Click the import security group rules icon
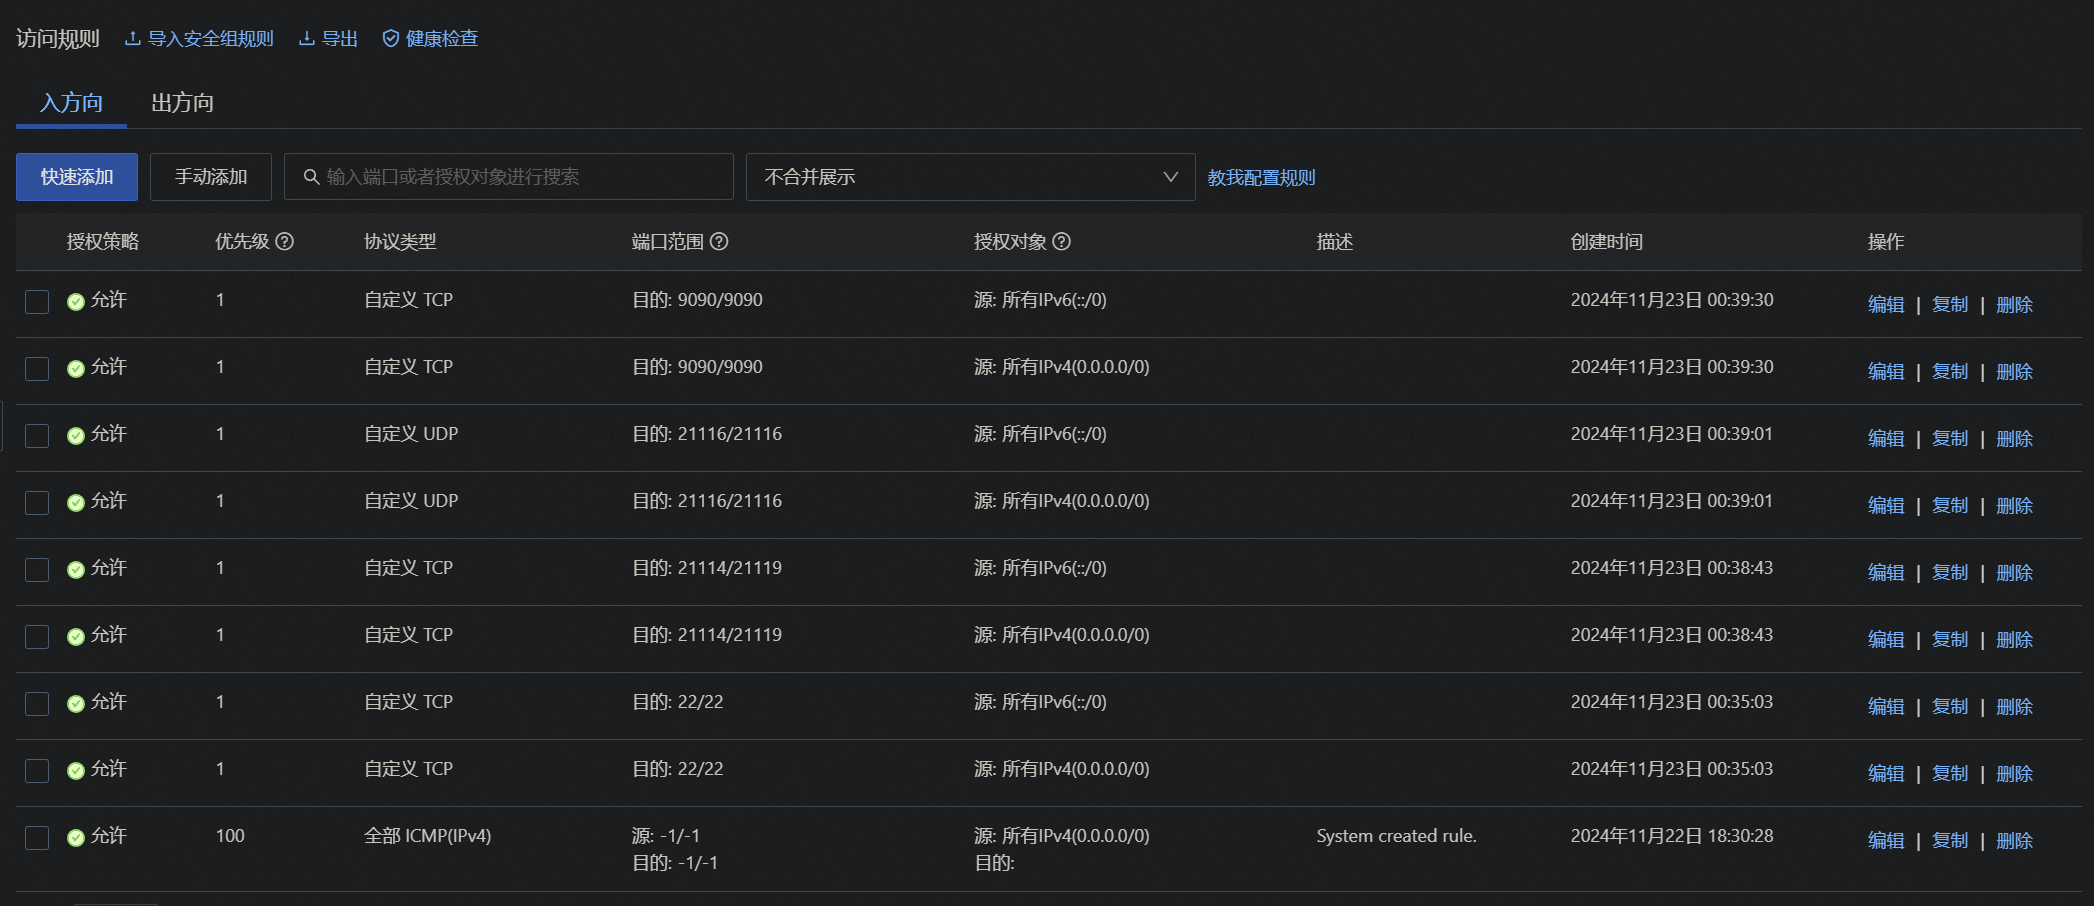Screen dimensions: 2094x906 (x=132, y=39)
